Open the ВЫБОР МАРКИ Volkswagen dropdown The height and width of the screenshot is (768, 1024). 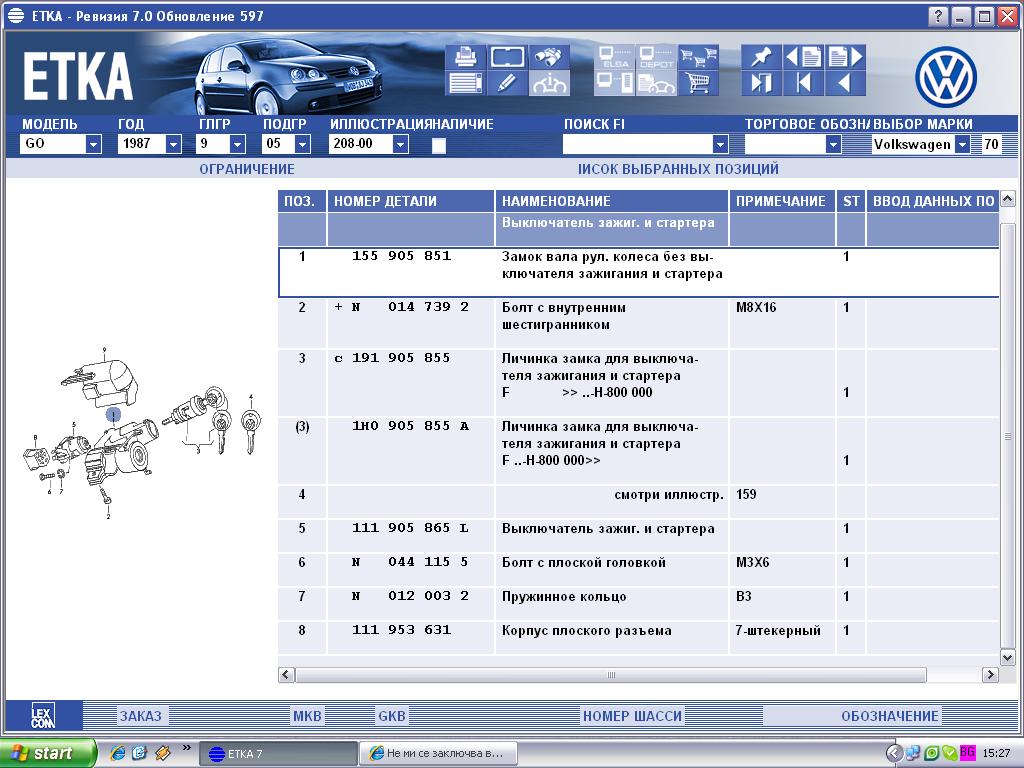[x=962, y=144]
